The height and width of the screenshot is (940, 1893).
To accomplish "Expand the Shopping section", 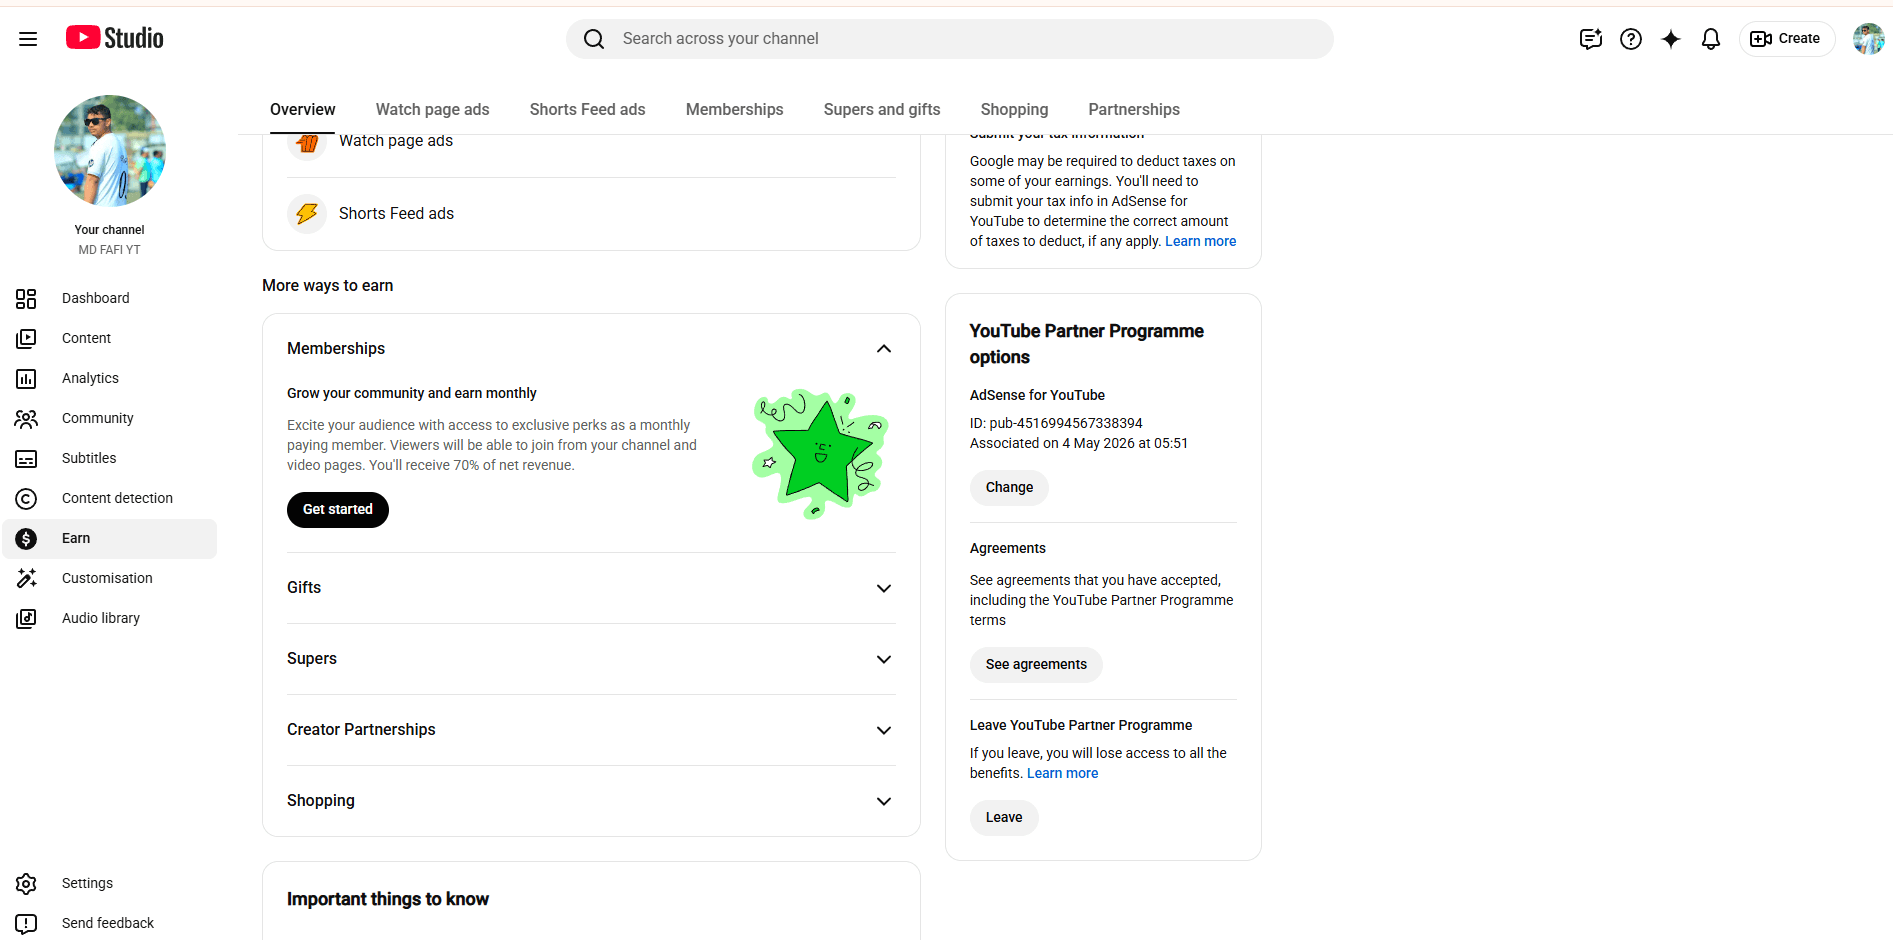I will 884,802.
